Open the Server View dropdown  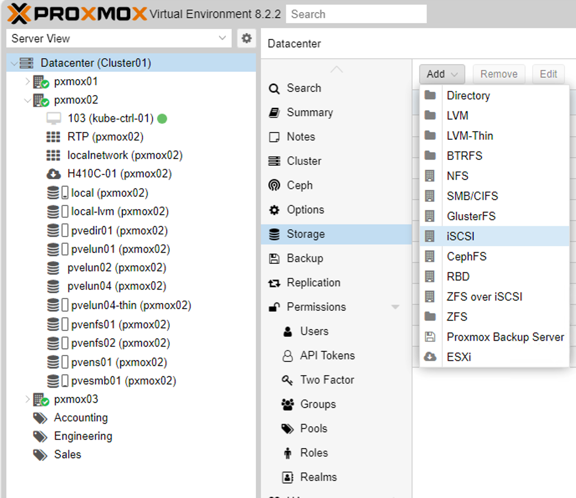click(119, 38)
